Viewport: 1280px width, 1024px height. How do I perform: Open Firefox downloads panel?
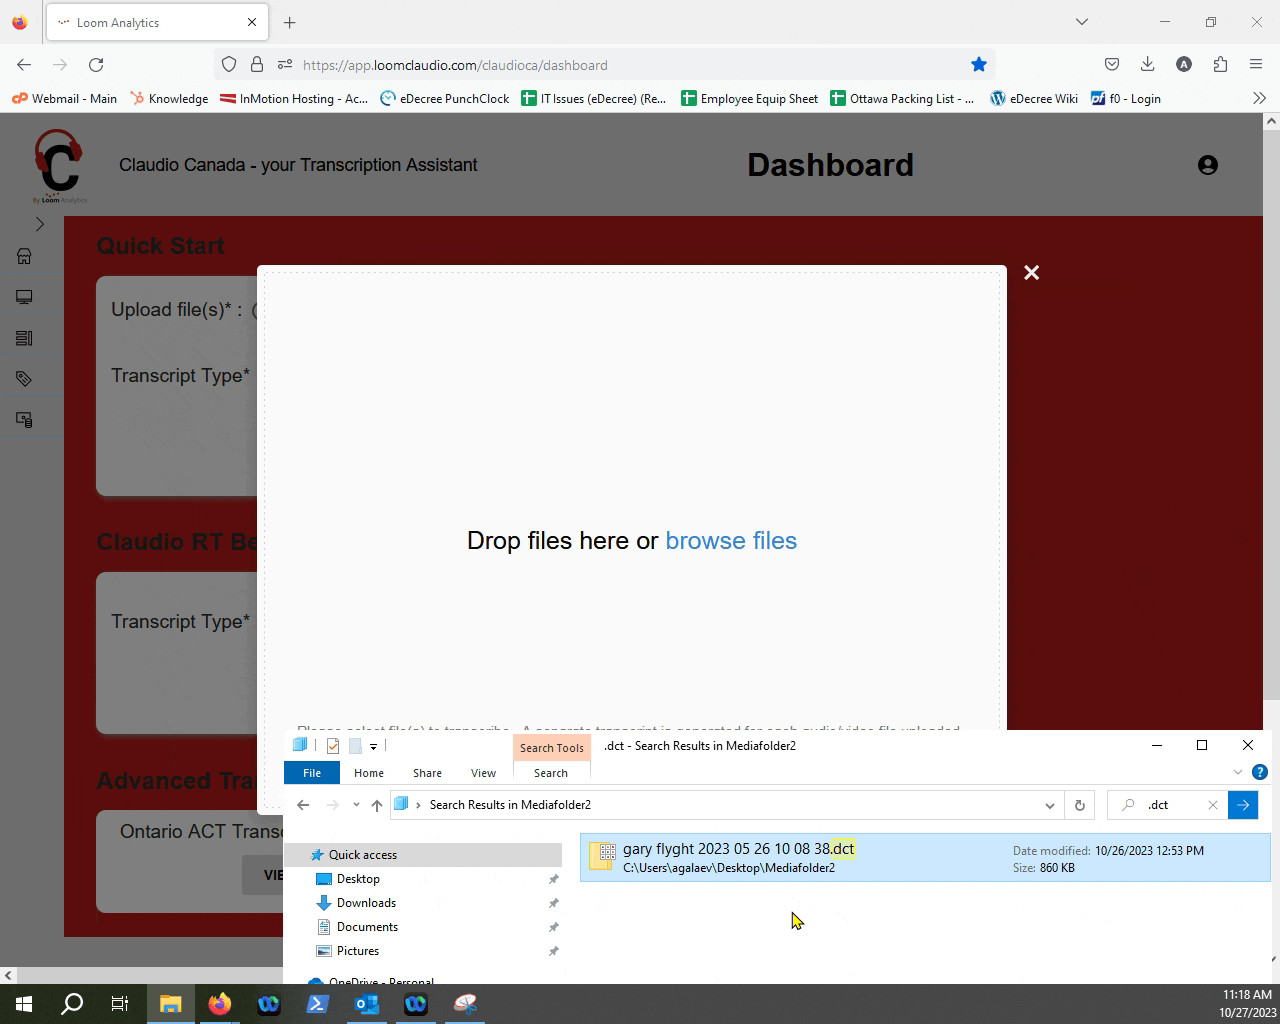[1148, 65]
